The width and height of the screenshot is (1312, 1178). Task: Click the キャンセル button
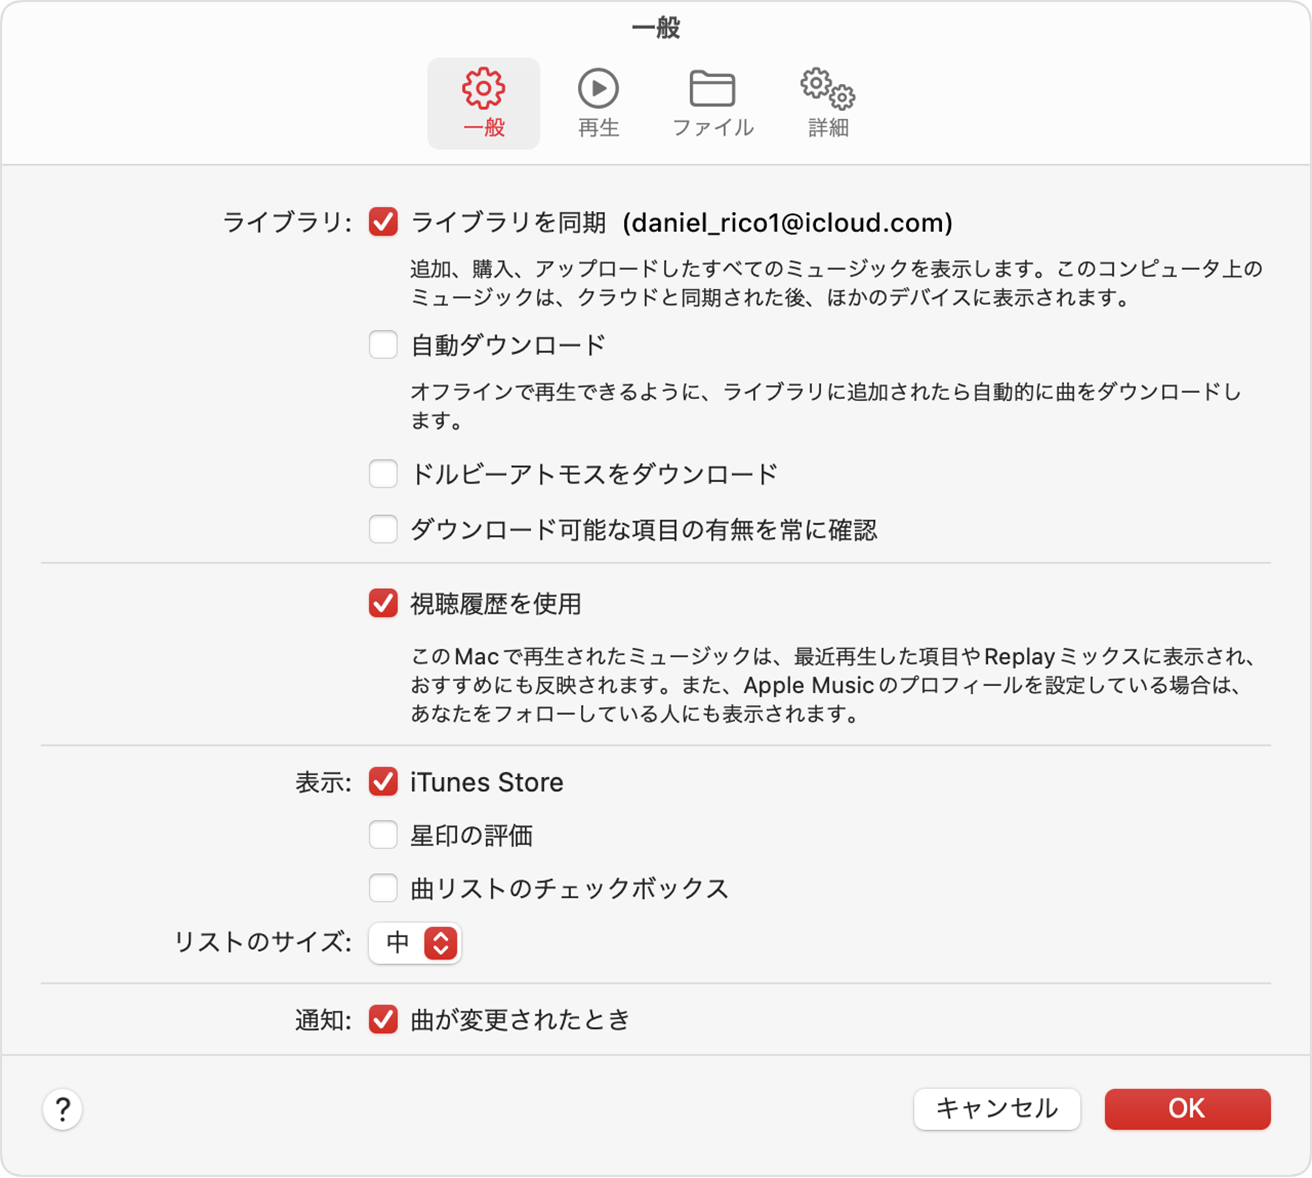[996, 1109]
